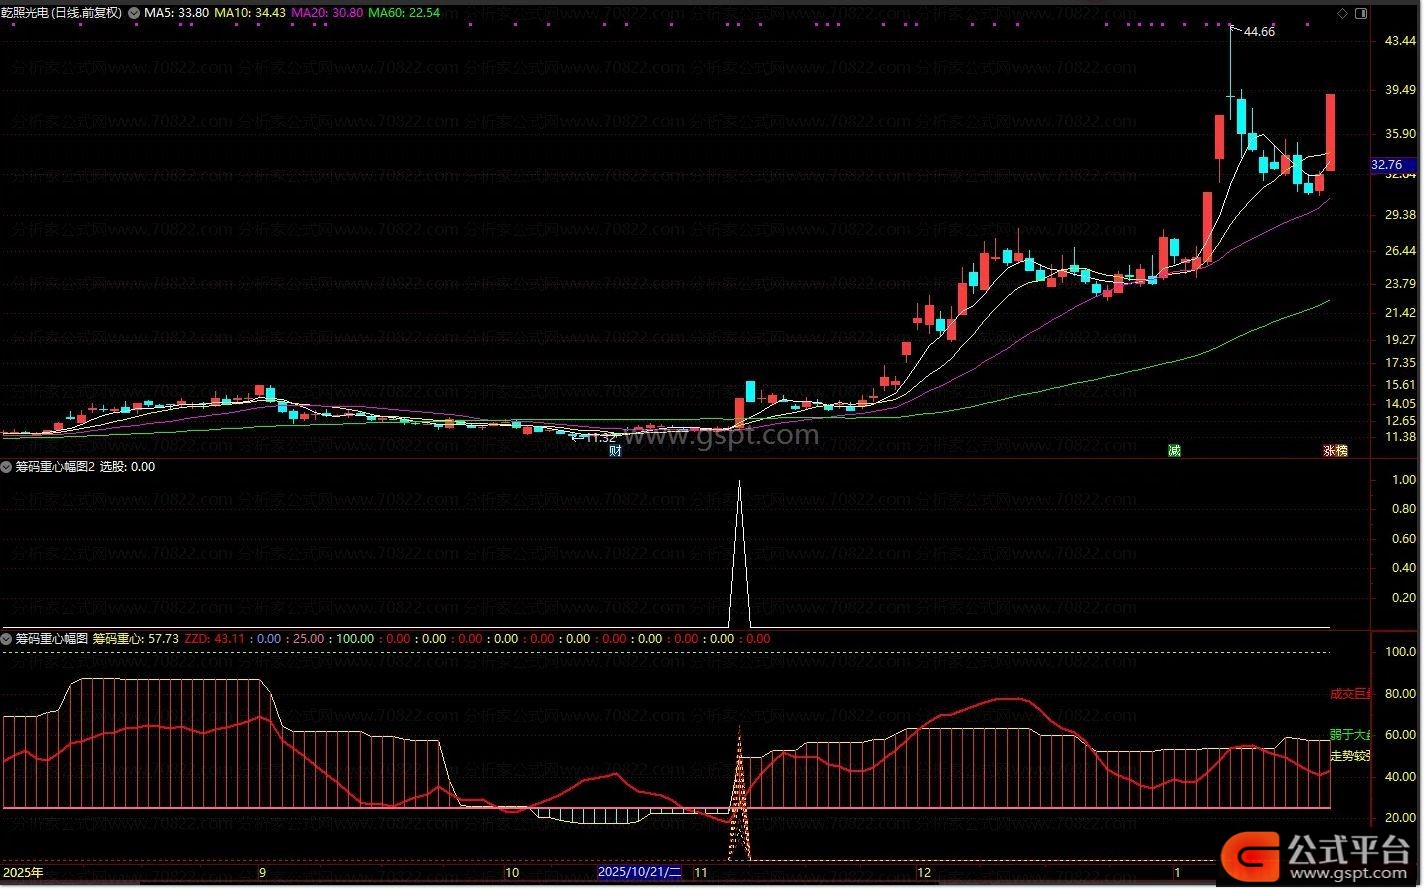Open the 筹码重心幅图2 indicator dropdown arrow
Image resolution: width=1426 pixels, height=890 pixels.
click(7, 467)
